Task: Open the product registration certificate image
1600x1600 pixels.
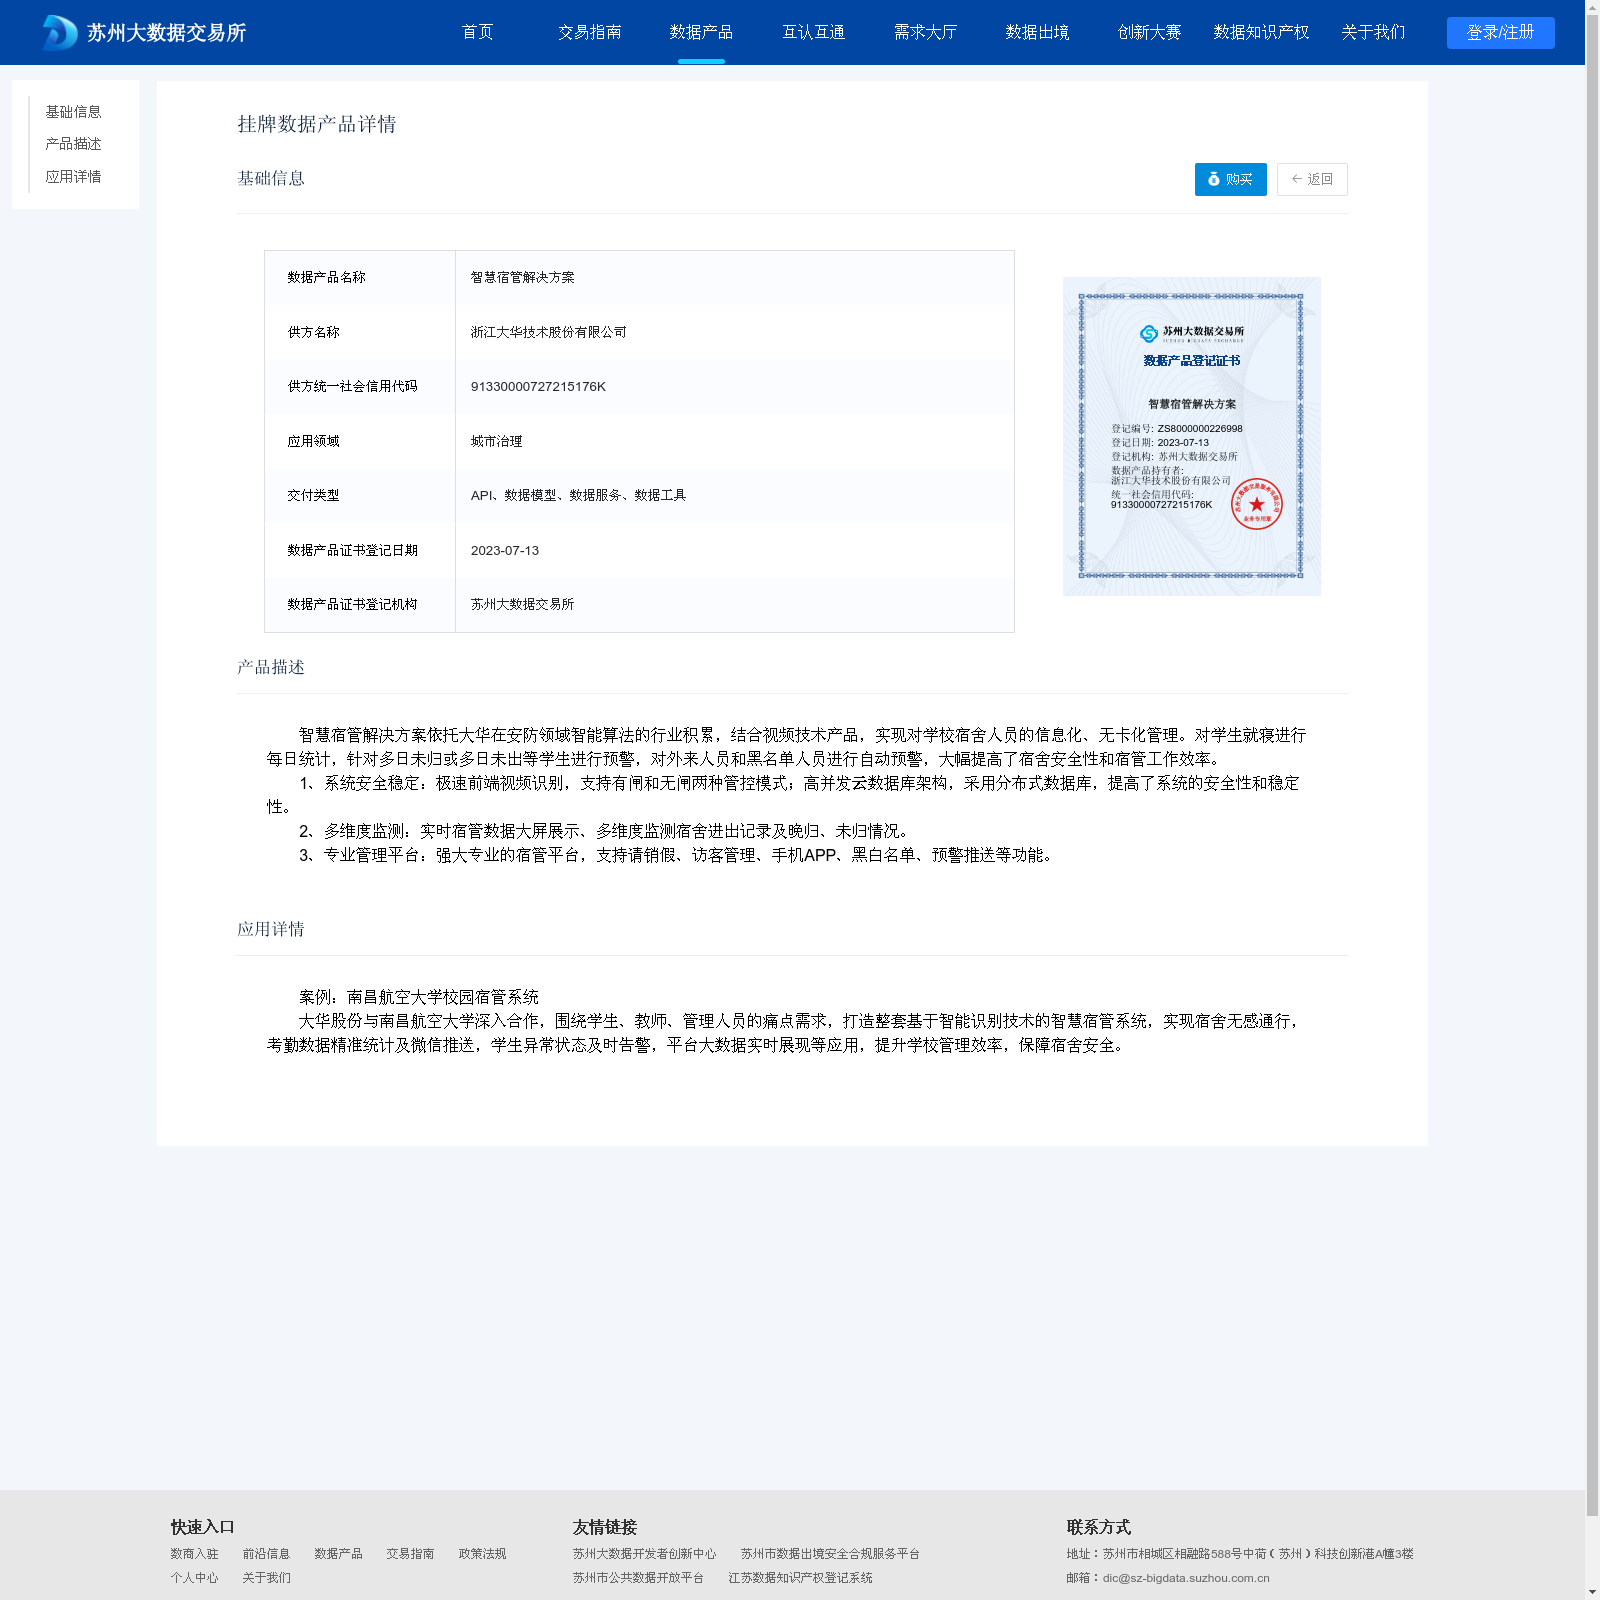Action: click(1191, 436)
